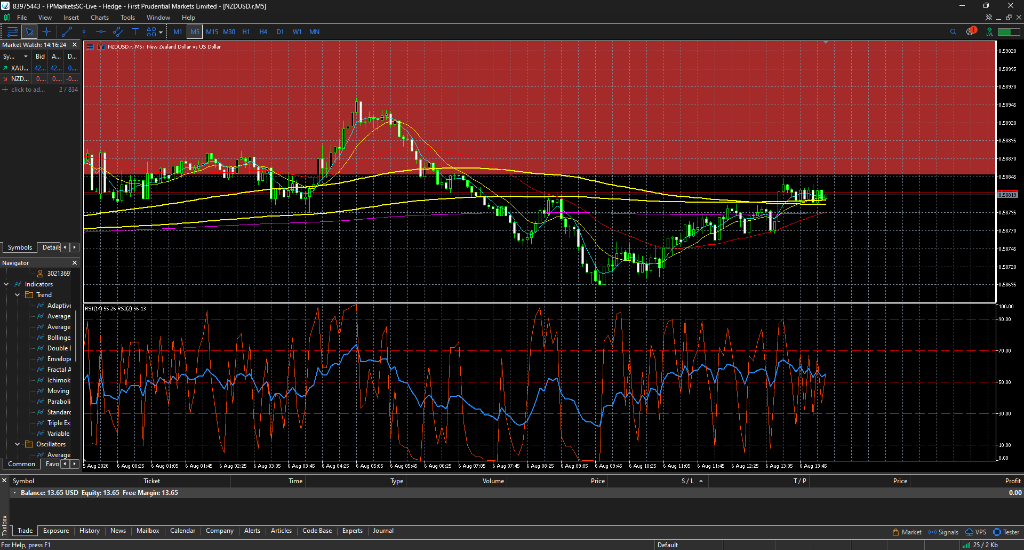Switch chart to M1 timeframe

(178, 31)
